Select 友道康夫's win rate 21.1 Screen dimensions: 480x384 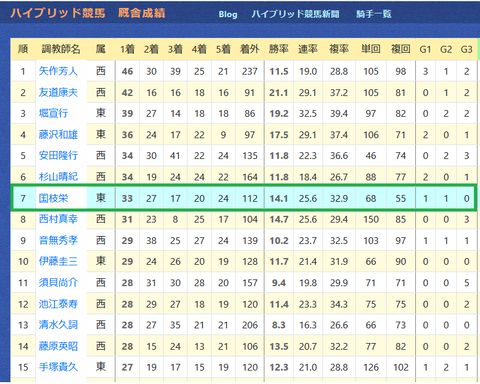pos(279,93)
